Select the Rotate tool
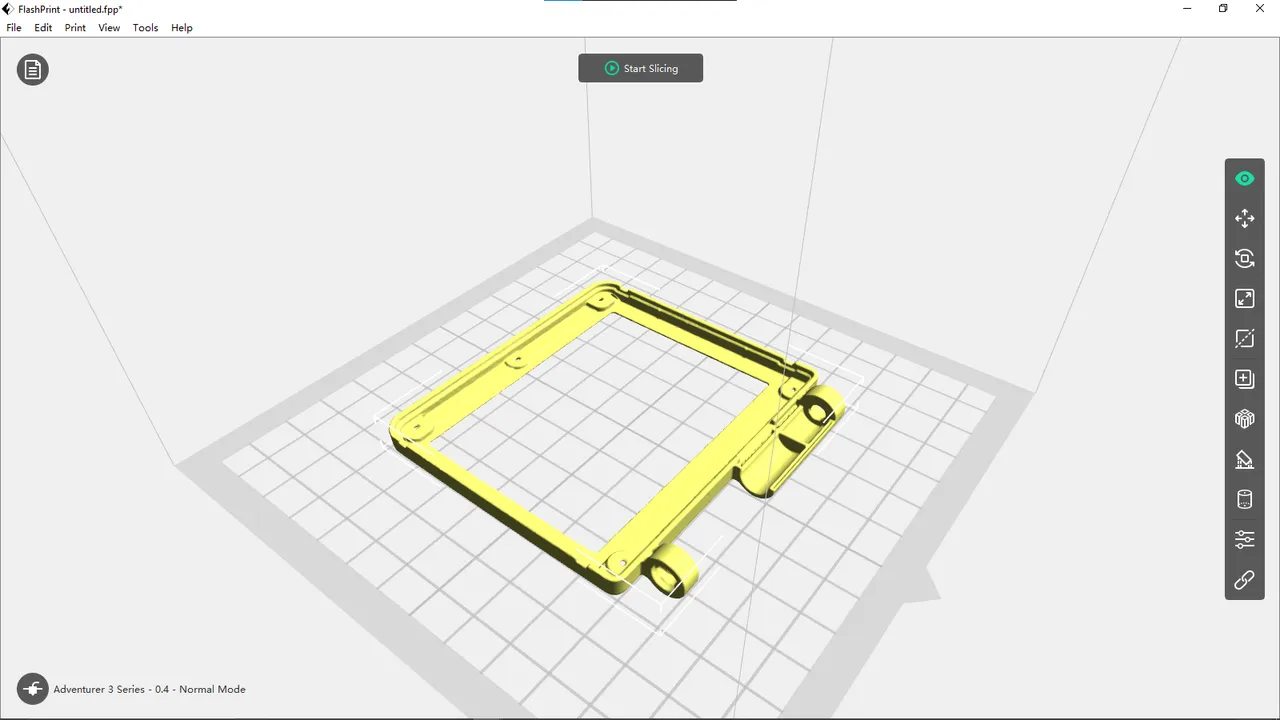The image size is (1280, 720). tap(1244, 259)
